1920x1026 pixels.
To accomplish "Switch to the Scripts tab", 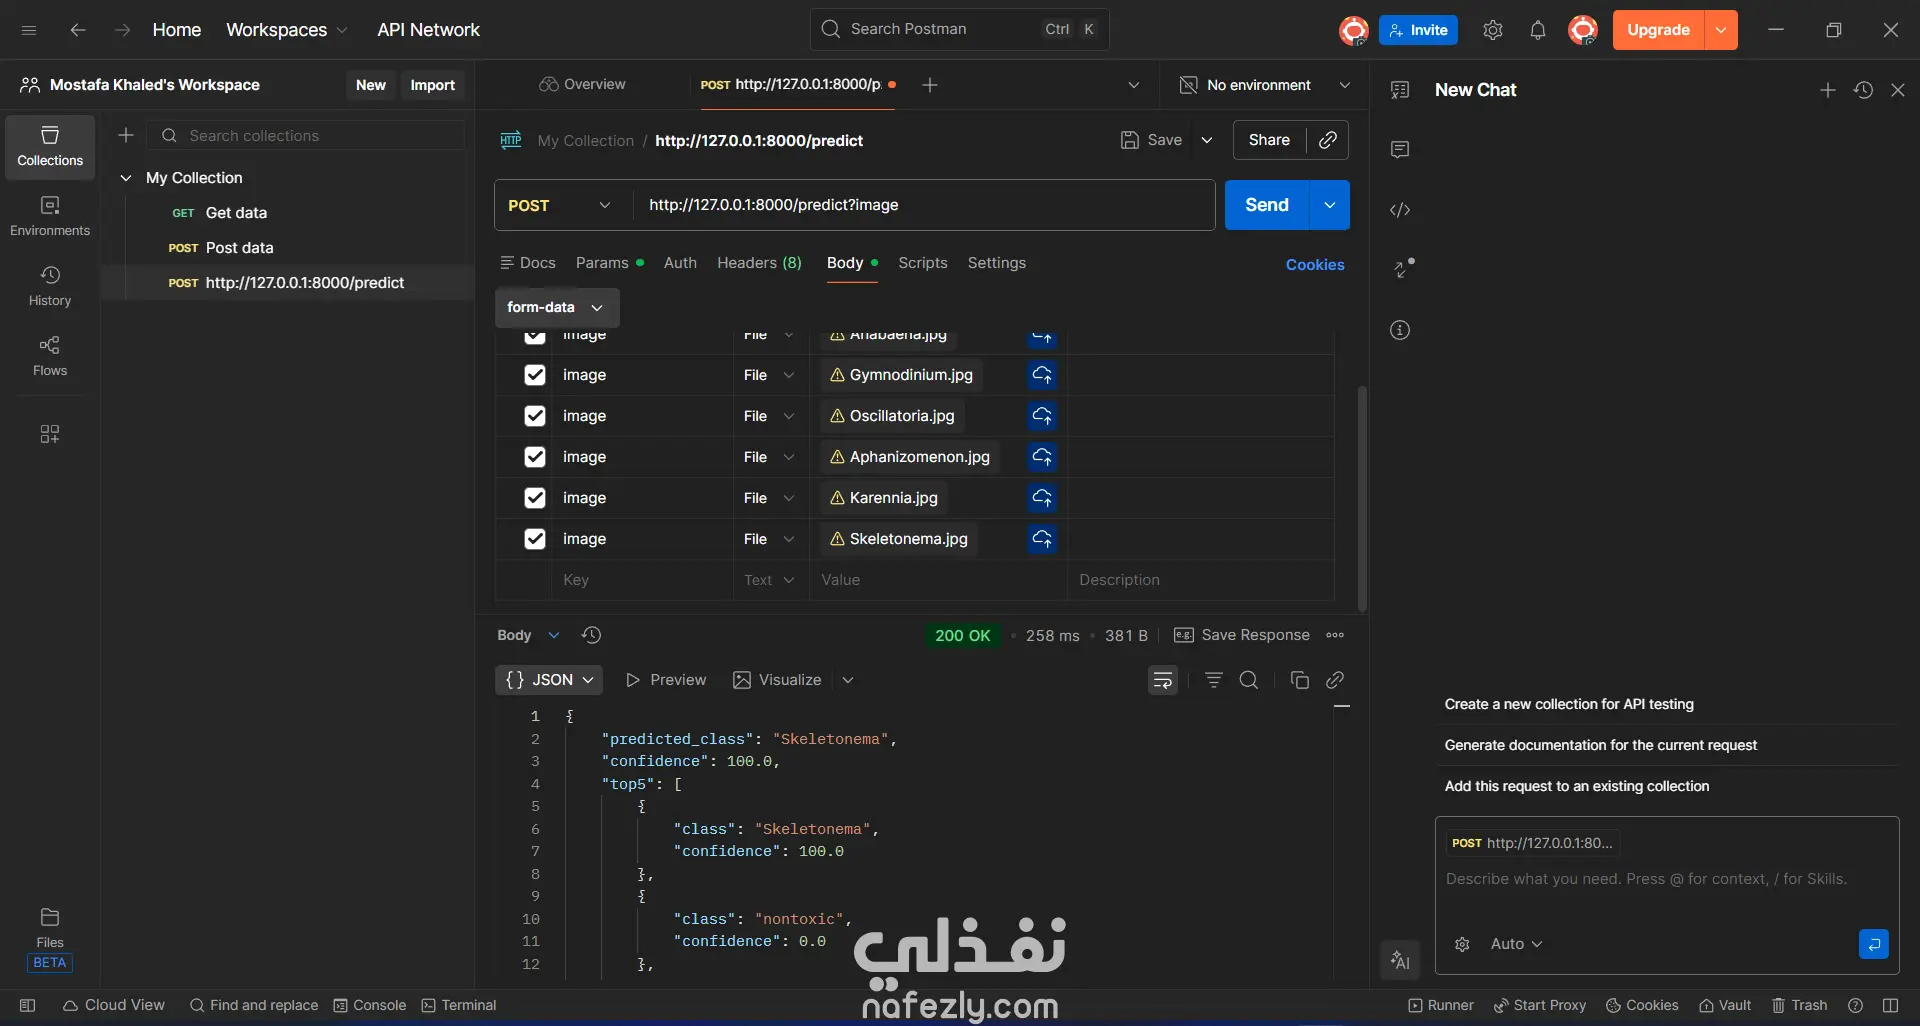I will coord(922,263).
